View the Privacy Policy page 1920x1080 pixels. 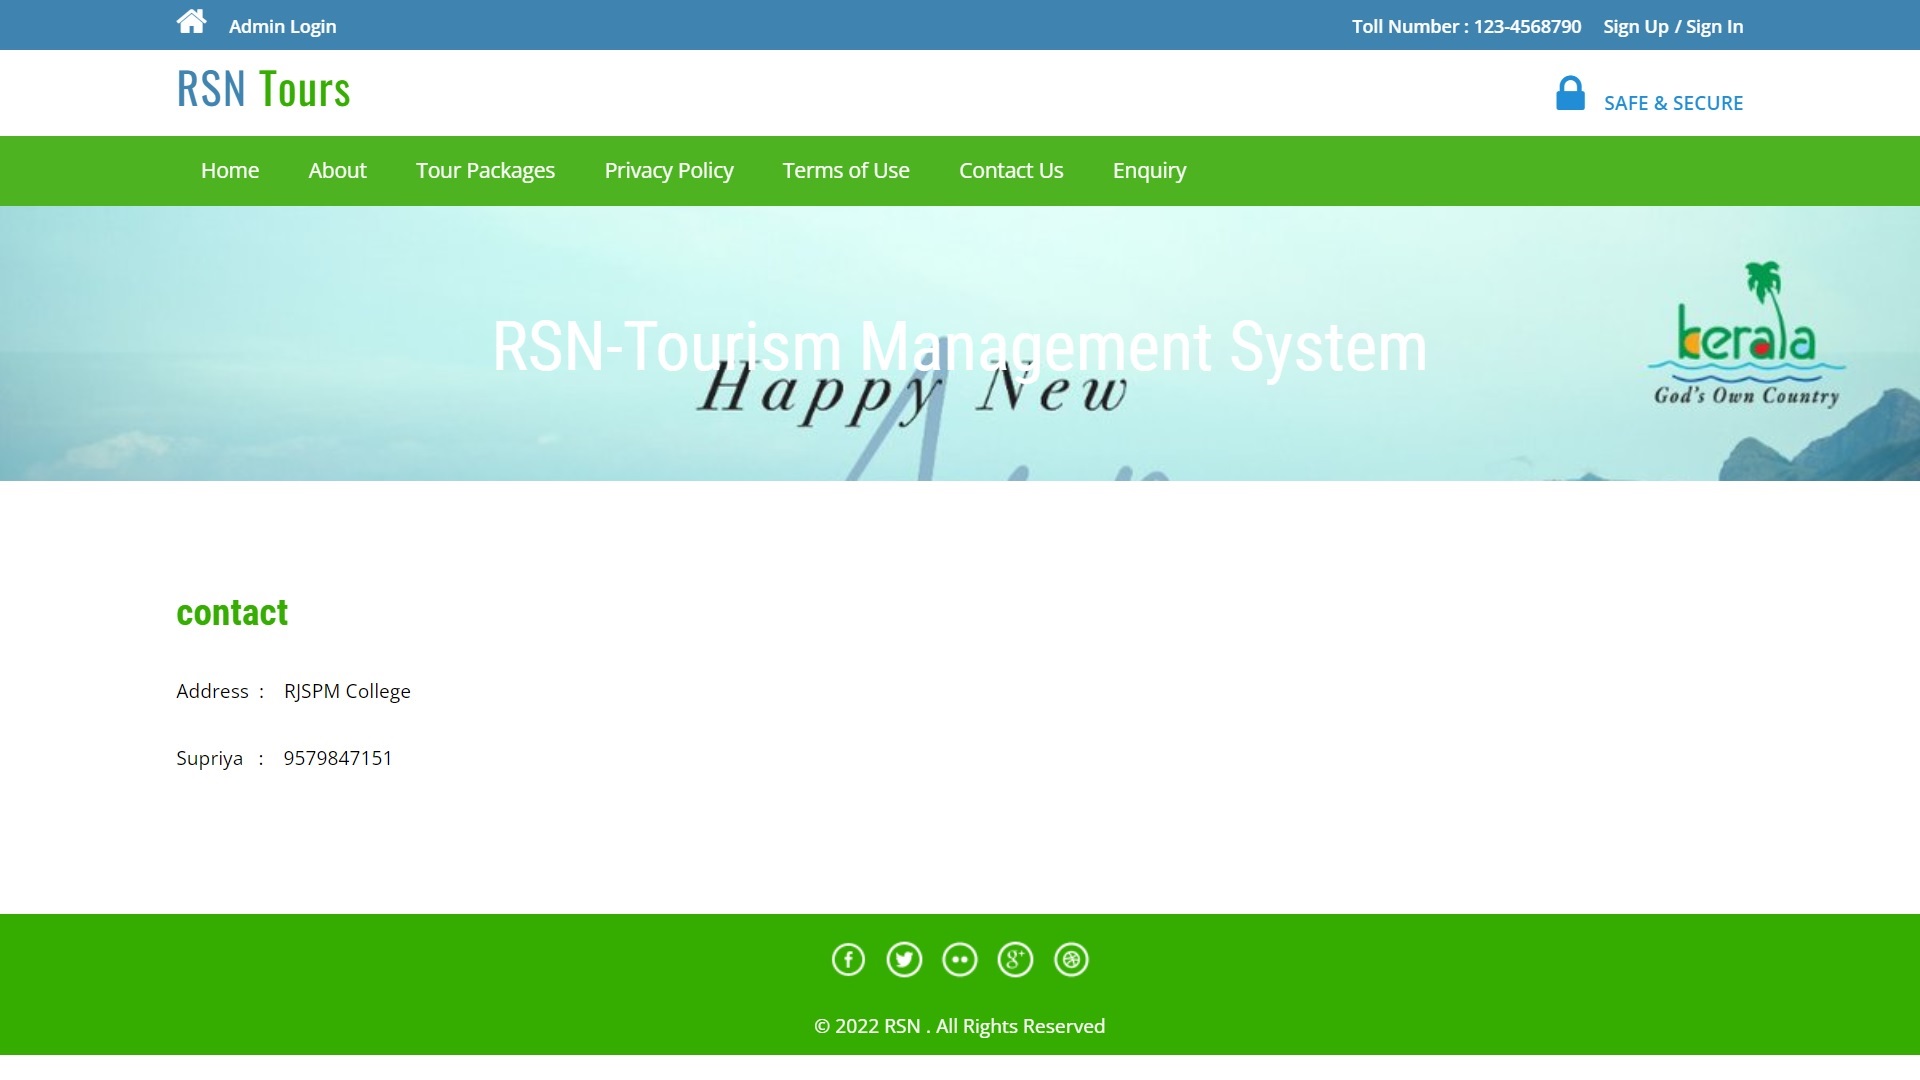click(669, 171)
